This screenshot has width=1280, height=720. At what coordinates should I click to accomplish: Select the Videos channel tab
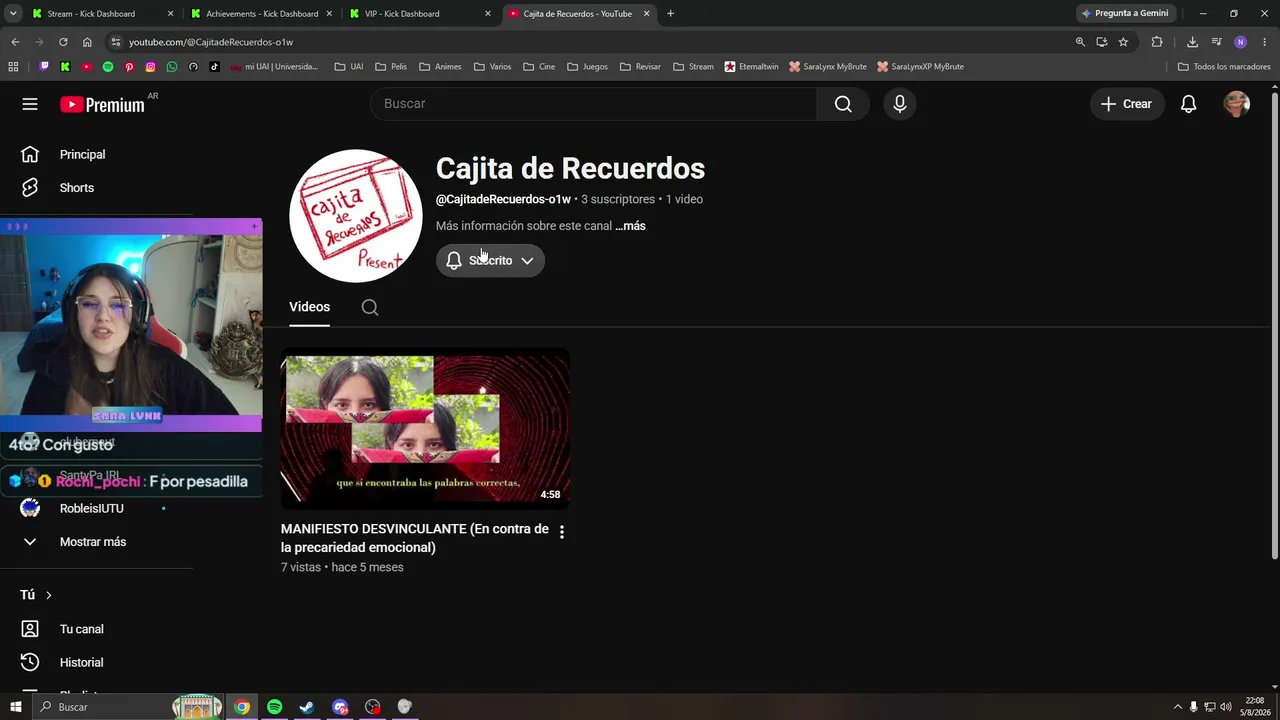[309, 307]
